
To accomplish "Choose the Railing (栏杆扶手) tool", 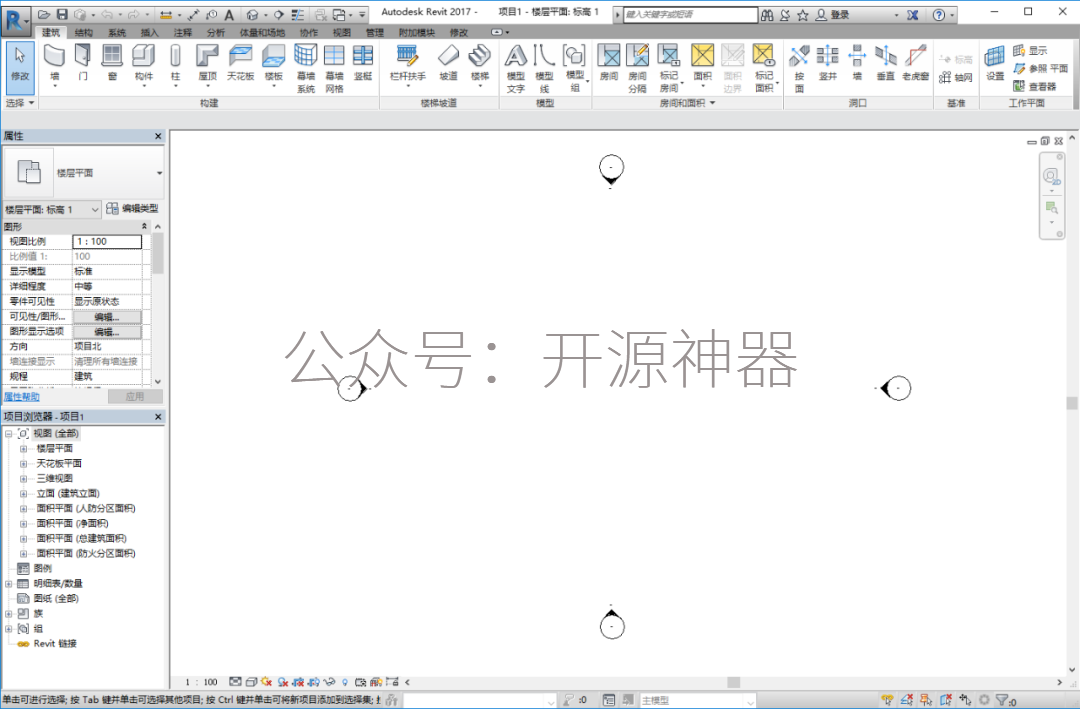I will [x=408, y=64].
